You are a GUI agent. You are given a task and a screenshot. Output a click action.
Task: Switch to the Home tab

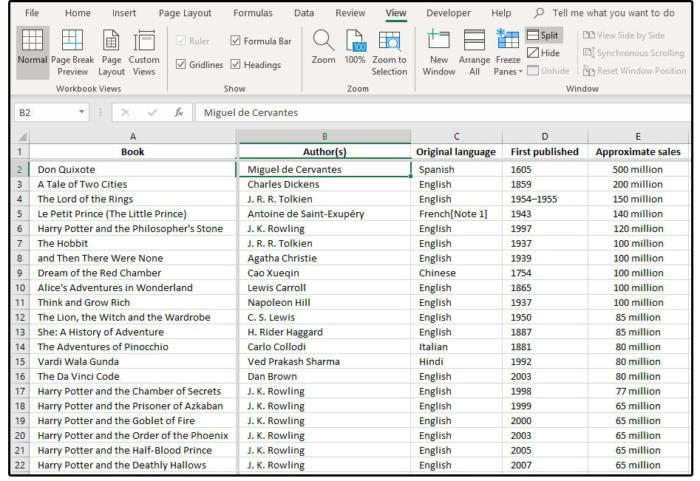[x=78, y=13]
